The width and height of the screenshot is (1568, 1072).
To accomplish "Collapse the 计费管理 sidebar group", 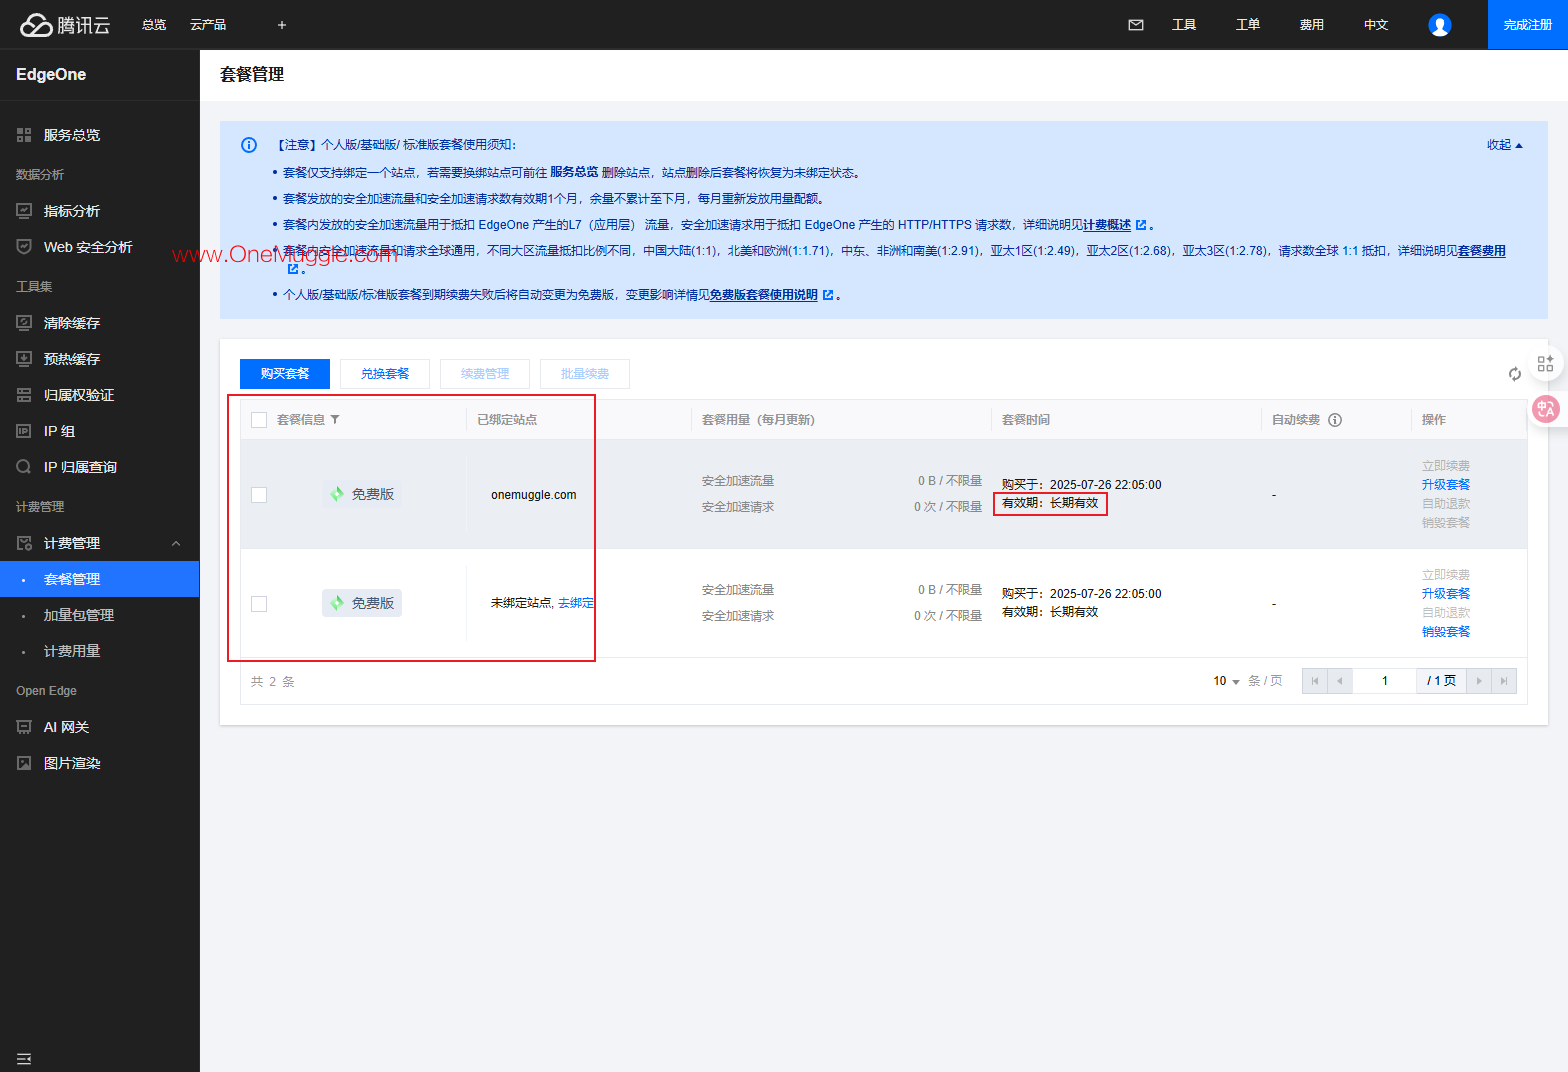I will [x=176, y=543].
